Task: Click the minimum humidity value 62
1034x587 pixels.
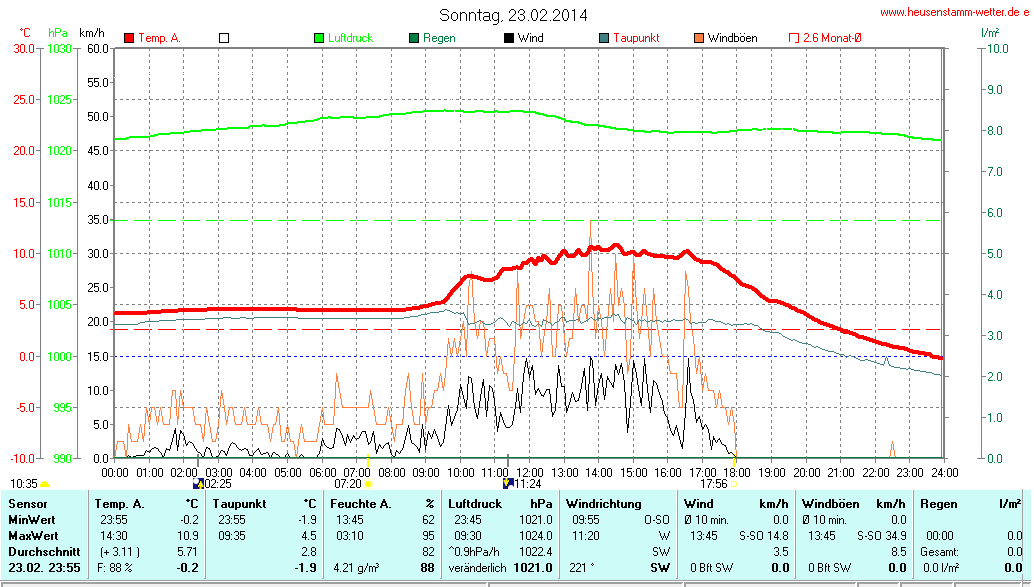Action: click(429, 520)
